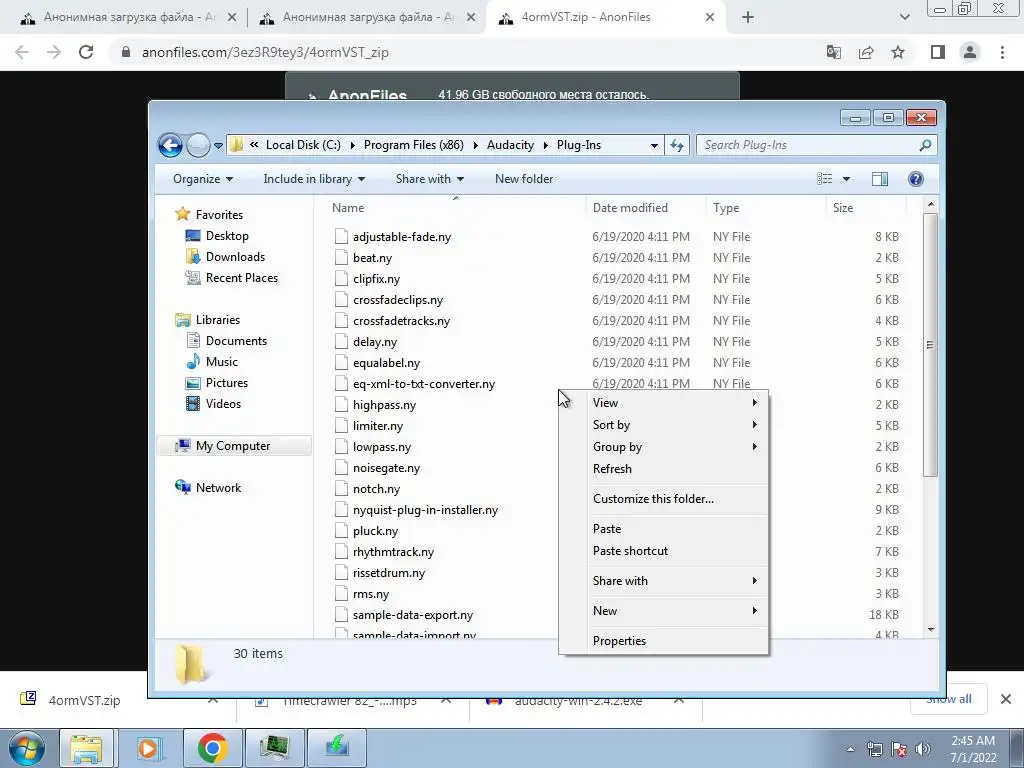The height and width of the screenshot is (768, 1024).
Task: Open a new Chrome tab with plus
Action: pos(748,18)
